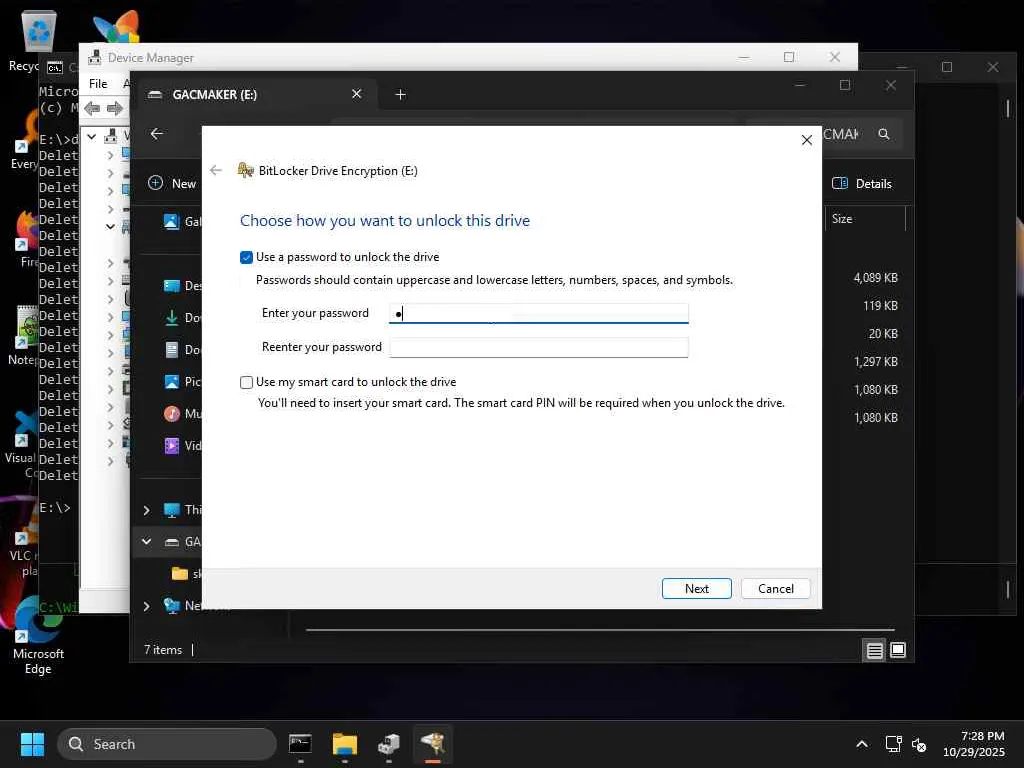Image resolution: width=1024 pixels, height=768 pixels.
Task: Open Music folder in Explorer sidebar
Action: [x=182, y=414]
